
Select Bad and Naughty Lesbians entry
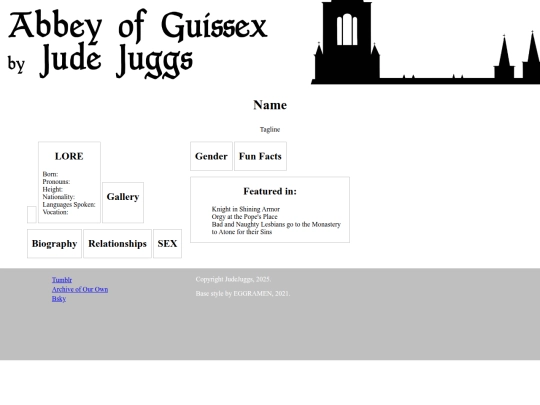point(276,228)
